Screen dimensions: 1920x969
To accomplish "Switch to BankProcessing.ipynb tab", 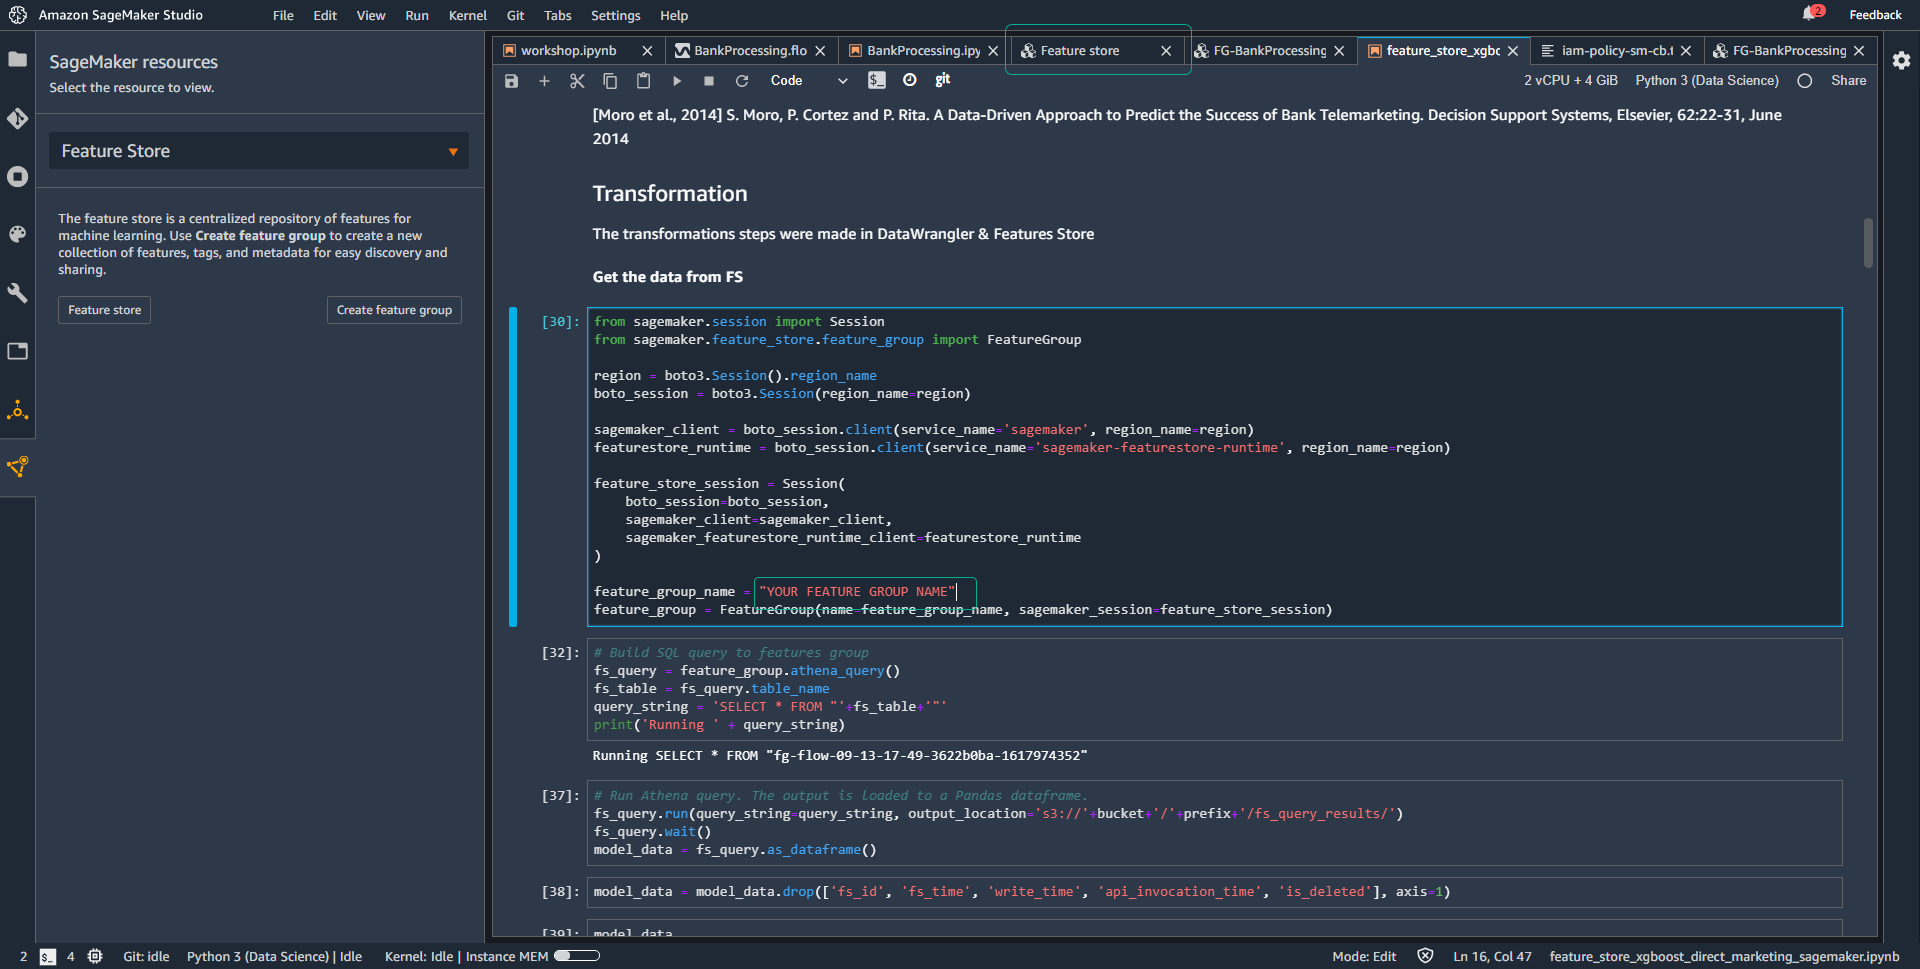I will (923, 51).
